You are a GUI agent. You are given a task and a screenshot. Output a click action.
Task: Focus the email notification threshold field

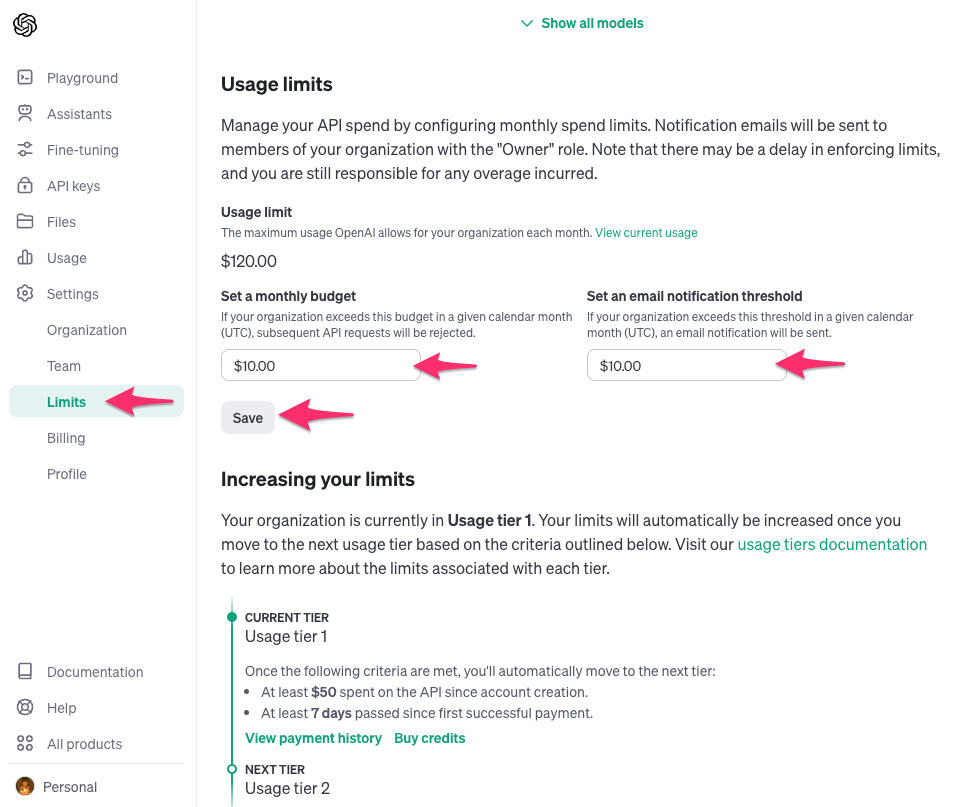[x=686, y=366]
